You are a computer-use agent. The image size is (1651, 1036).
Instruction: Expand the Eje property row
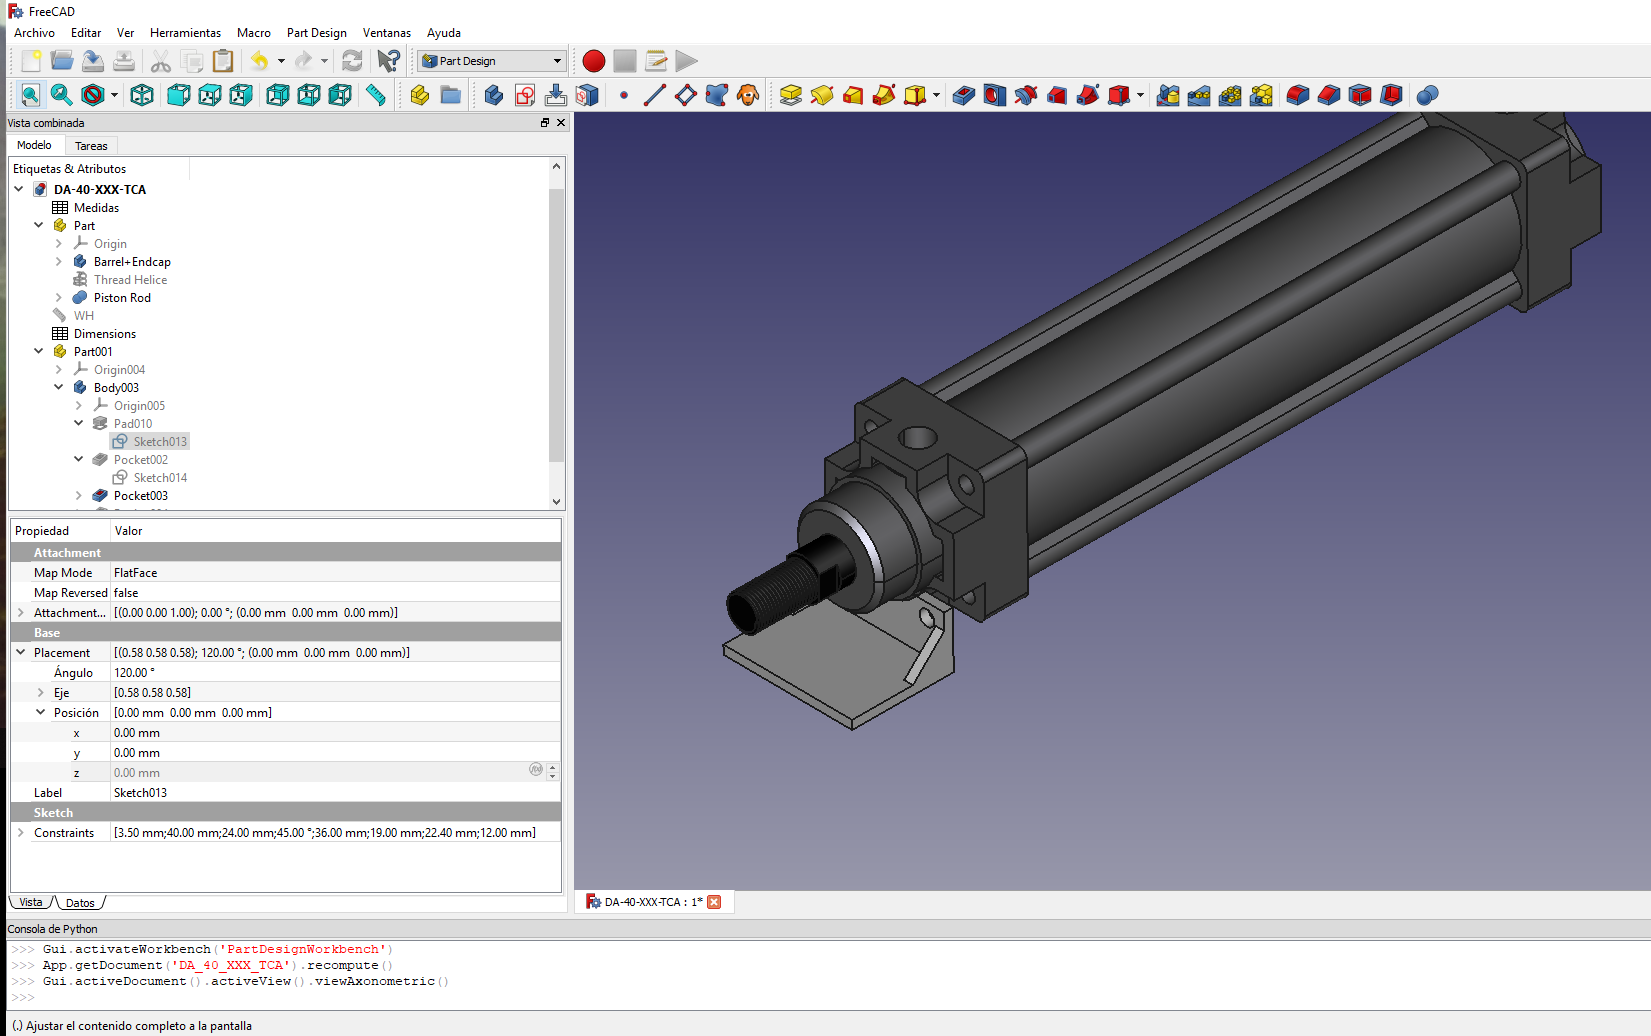pos(41,692)
